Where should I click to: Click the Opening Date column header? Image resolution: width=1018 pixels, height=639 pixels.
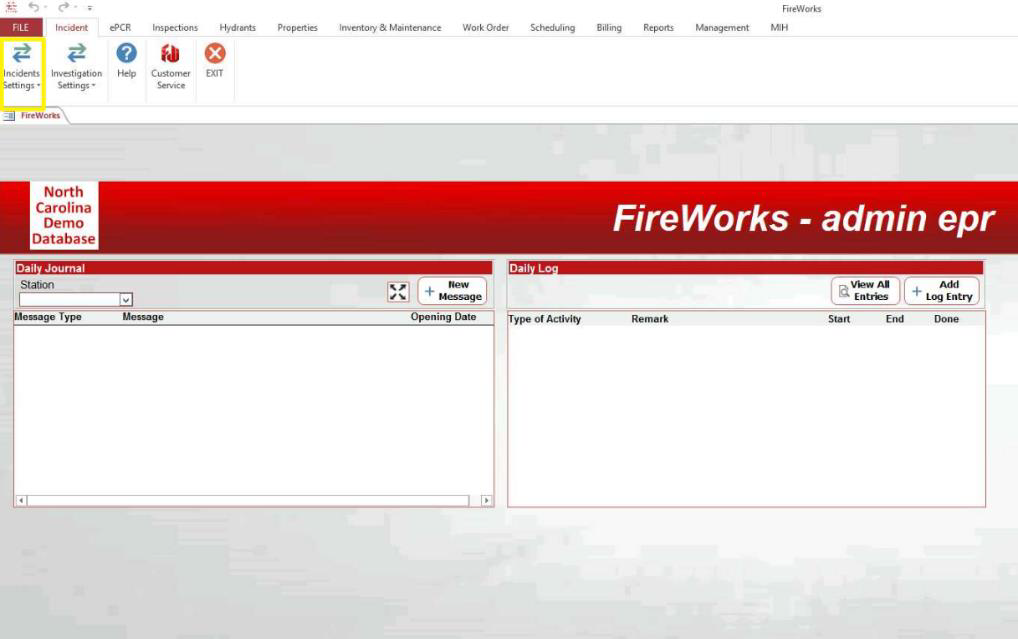click(443, 317)
